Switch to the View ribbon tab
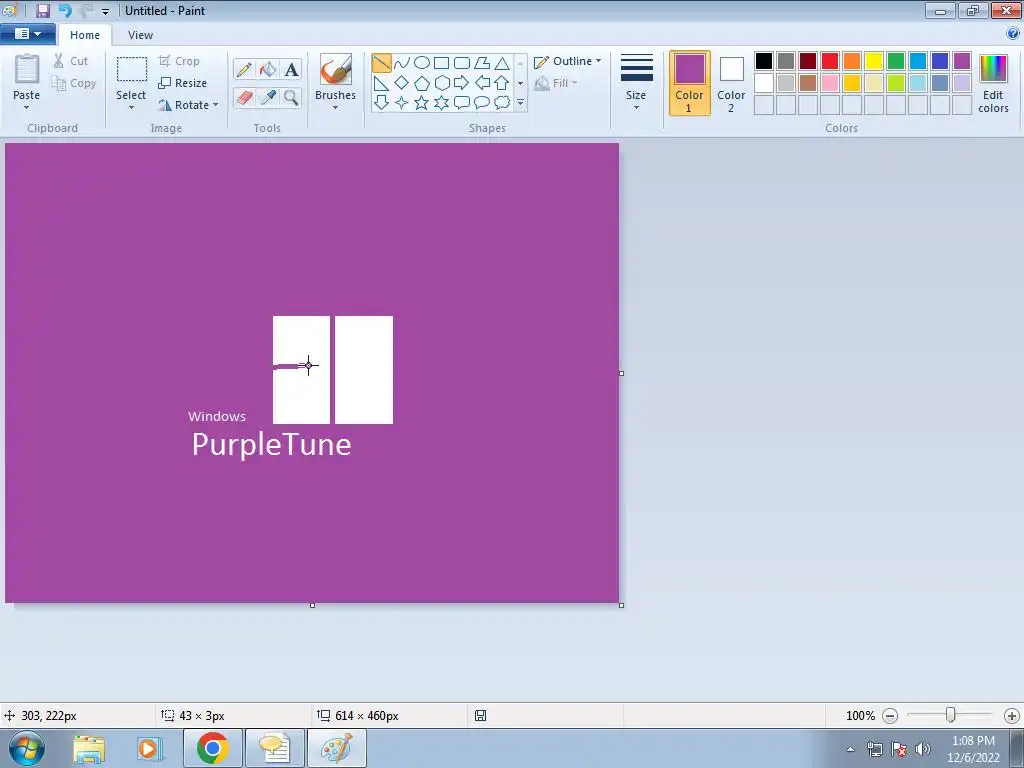1024x768 pixels. pyautogui.click(x=140, y=35)
